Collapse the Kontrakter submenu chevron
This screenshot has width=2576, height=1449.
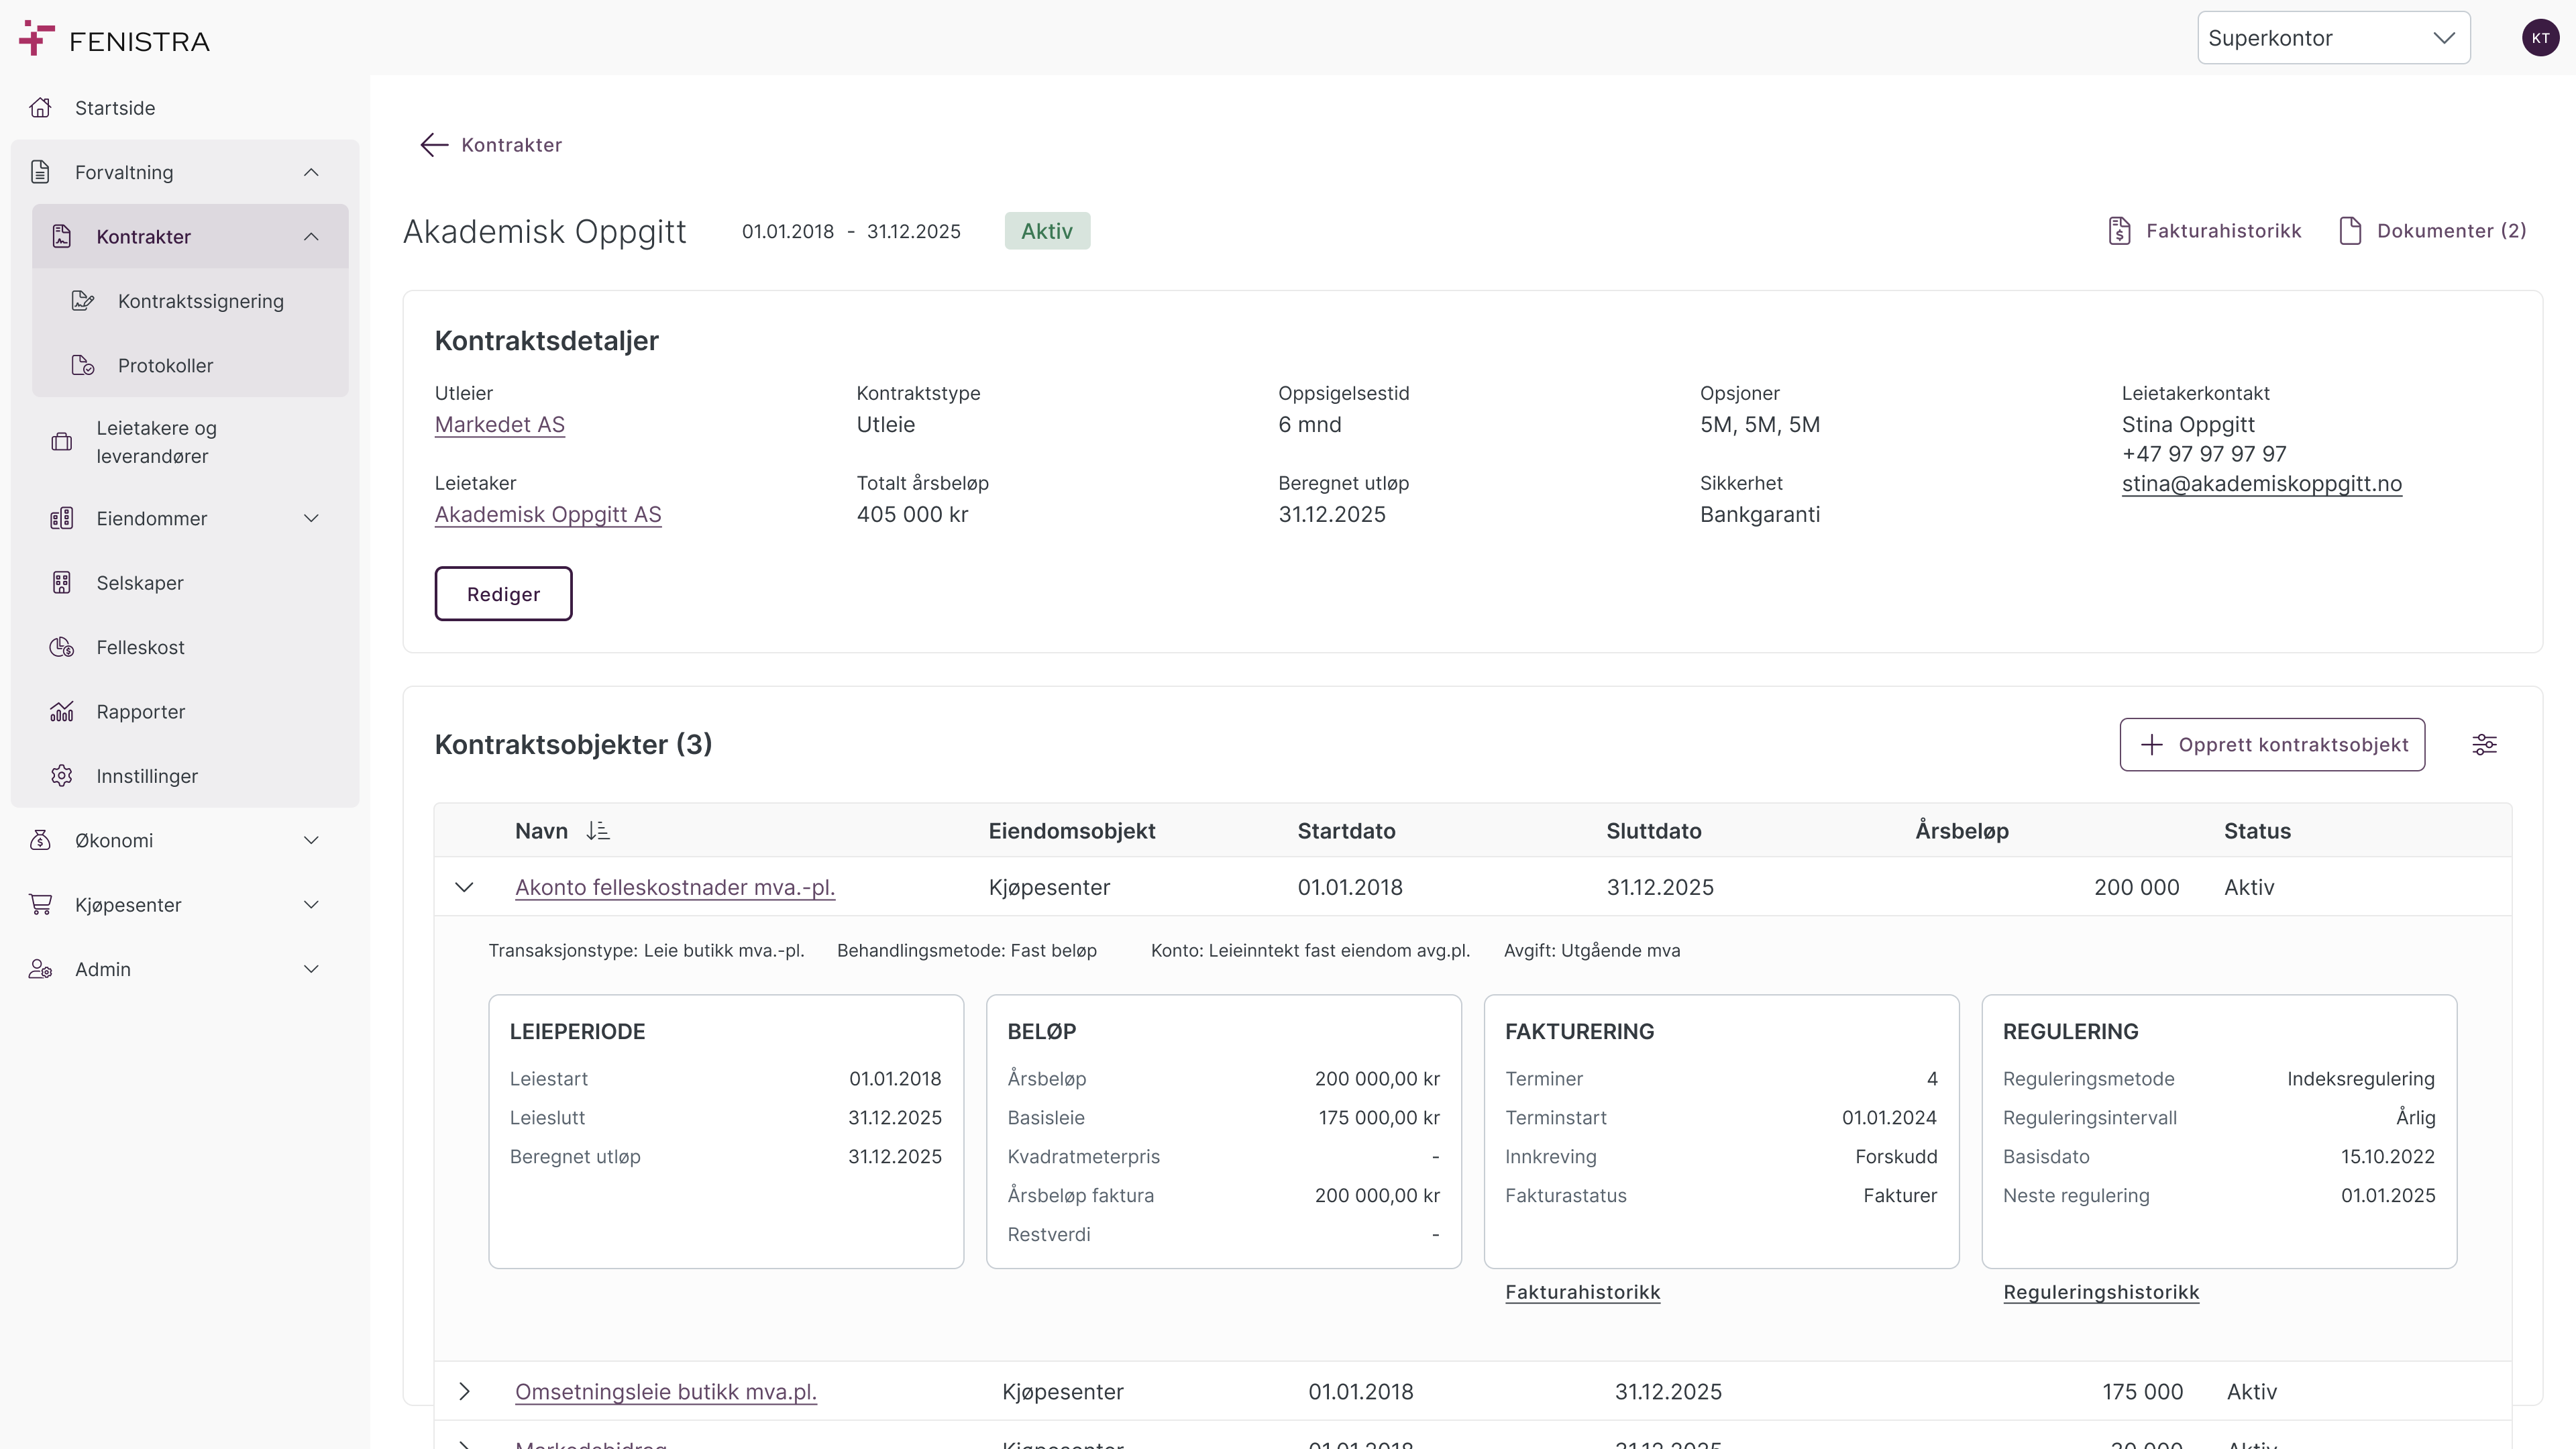tap(311, 237)
